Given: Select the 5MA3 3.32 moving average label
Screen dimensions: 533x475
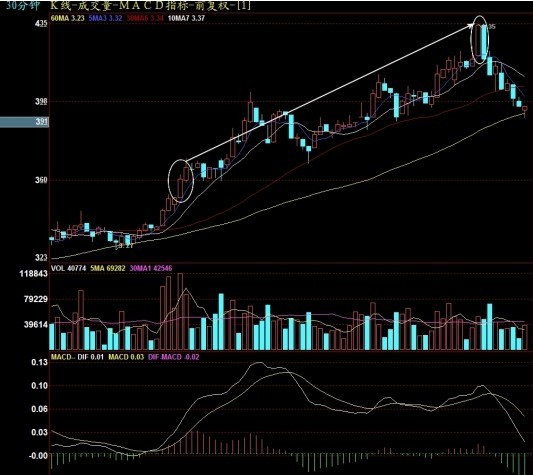Looking at the screenshot, I should click(x=105, y=18).
